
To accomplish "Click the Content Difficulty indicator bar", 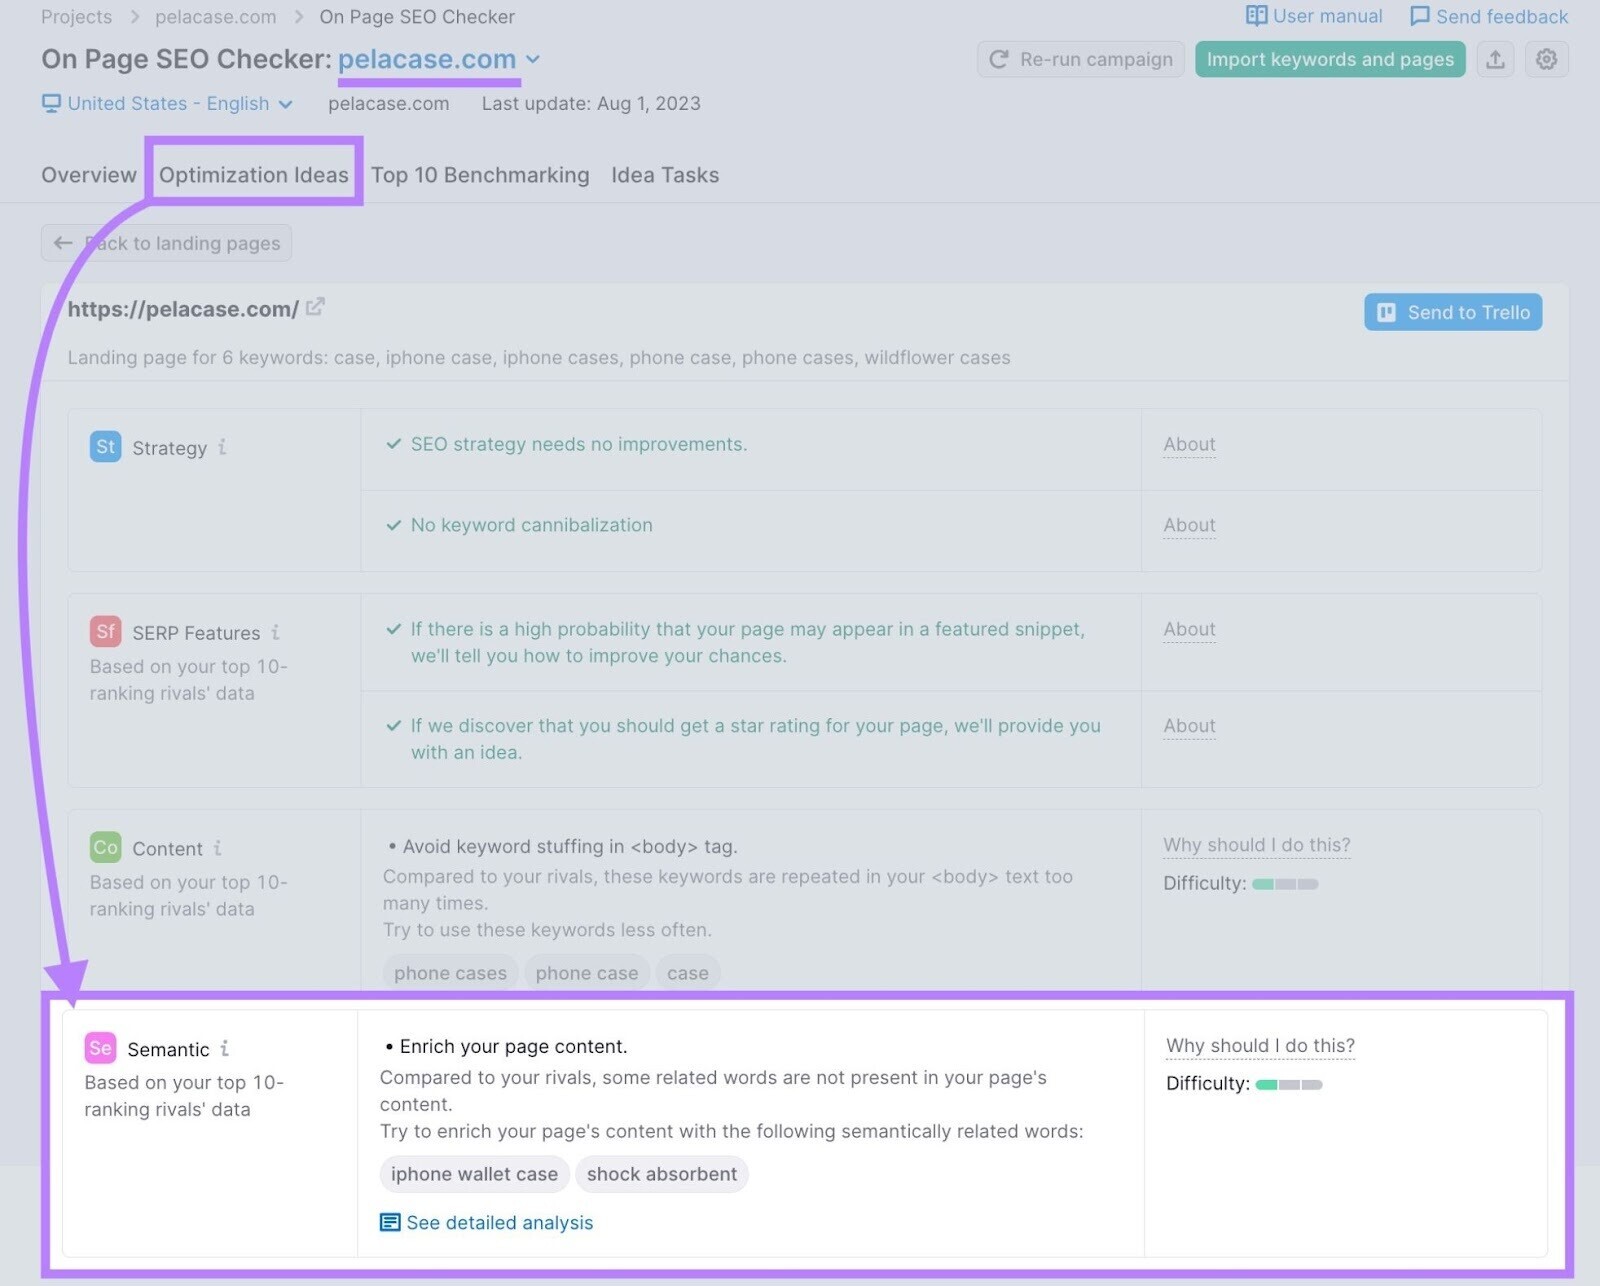I will tap(1285, 884).
